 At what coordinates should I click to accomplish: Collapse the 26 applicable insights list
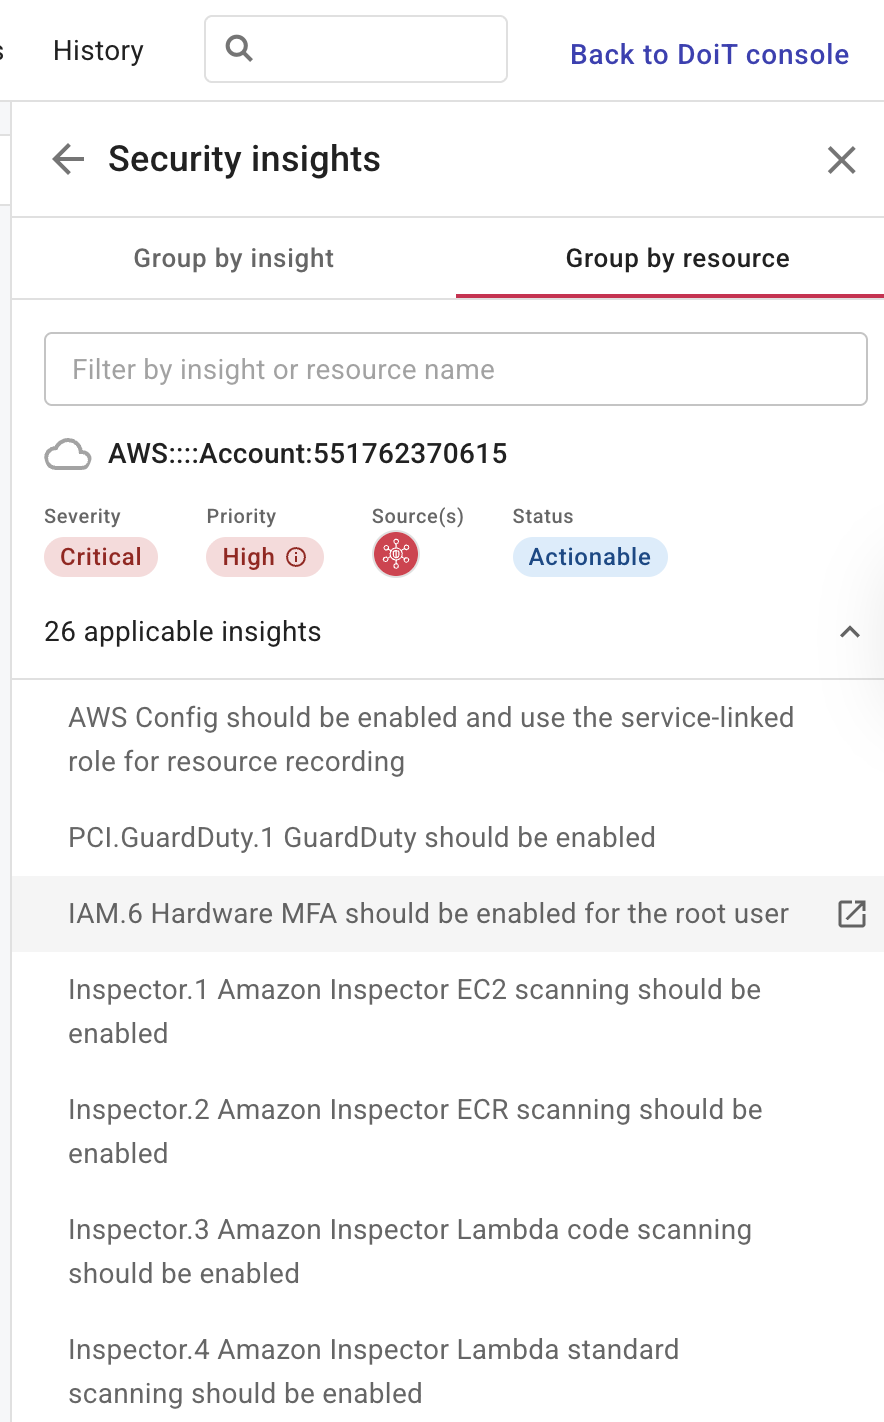(849, 631)
